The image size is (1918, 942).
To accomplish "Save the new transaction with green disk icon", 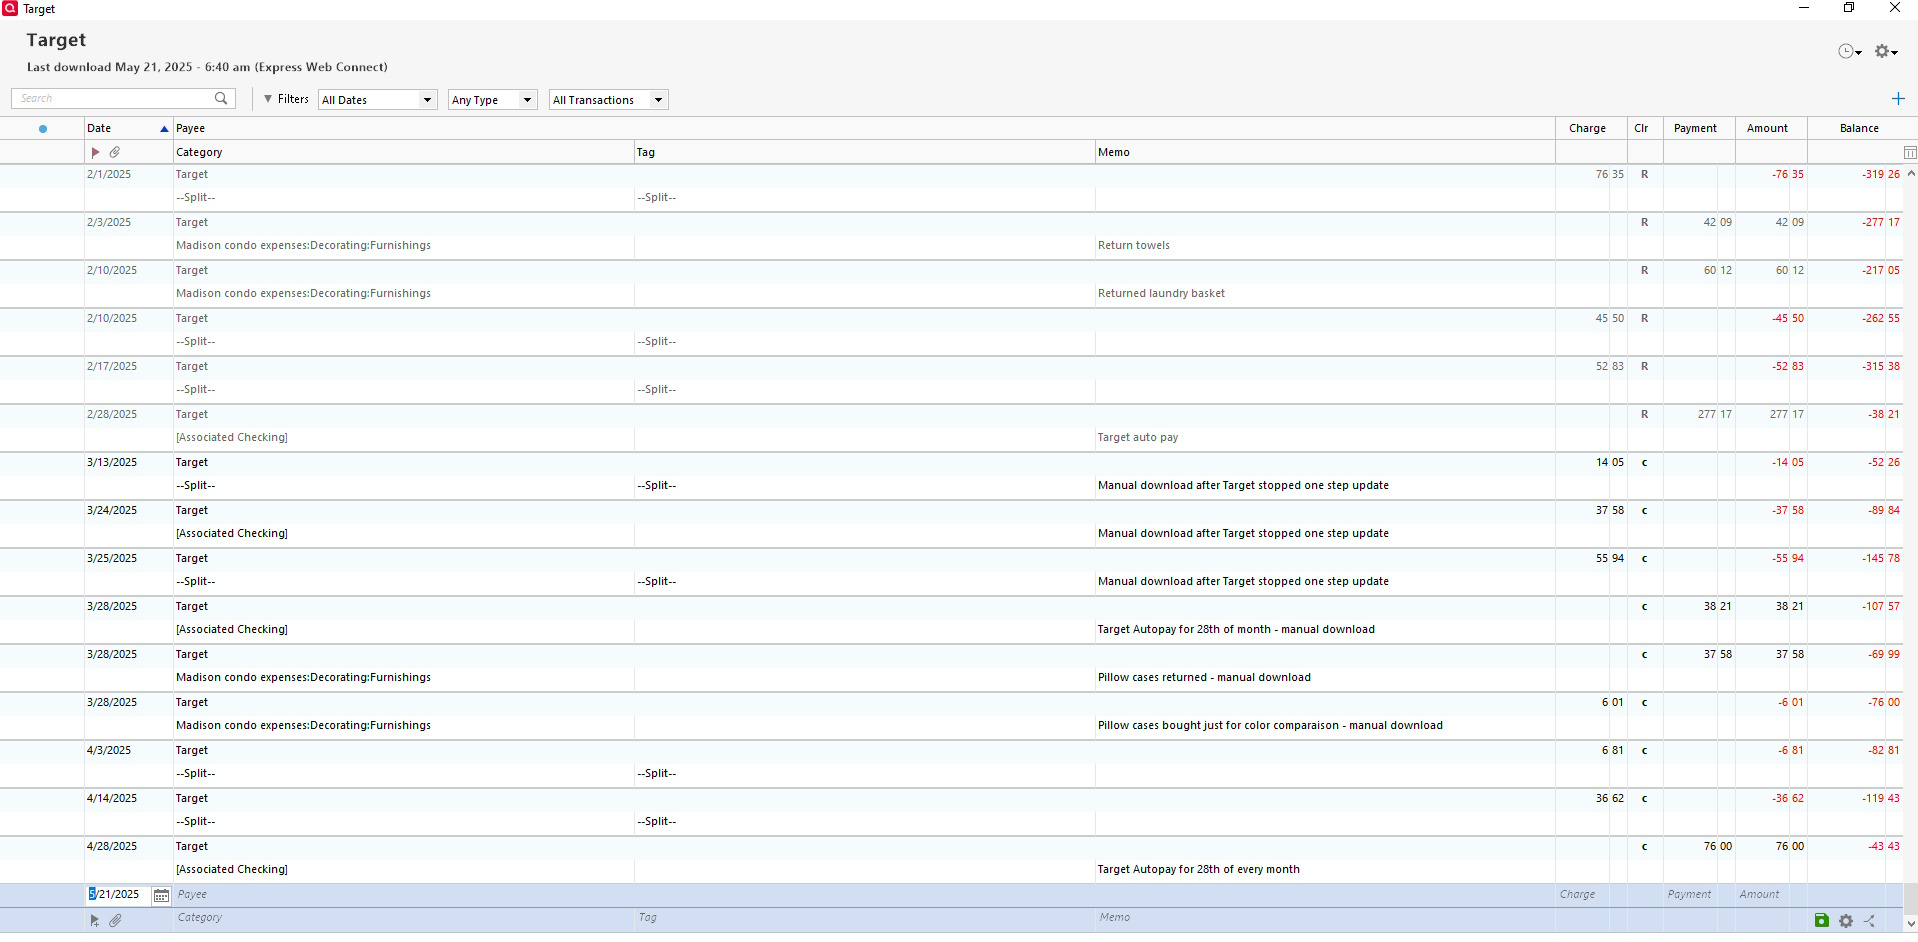I will [x=1821, y=920].
